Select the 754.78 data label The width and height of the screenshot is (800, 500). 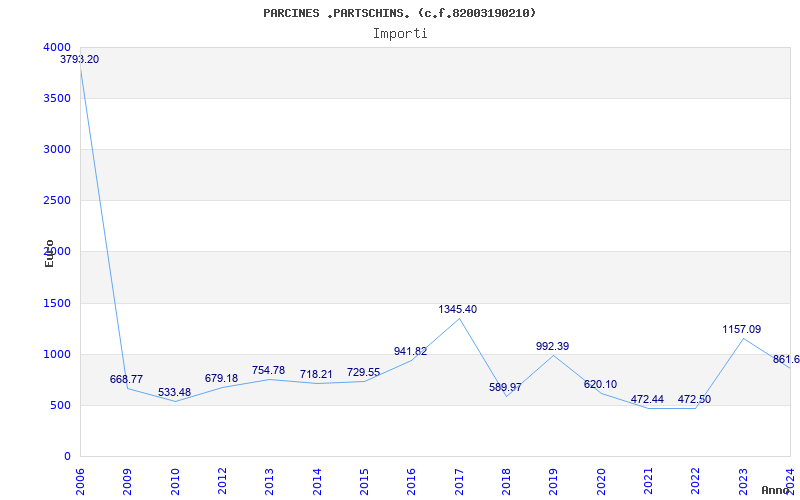pyautogui.click(x=268, y=371)
